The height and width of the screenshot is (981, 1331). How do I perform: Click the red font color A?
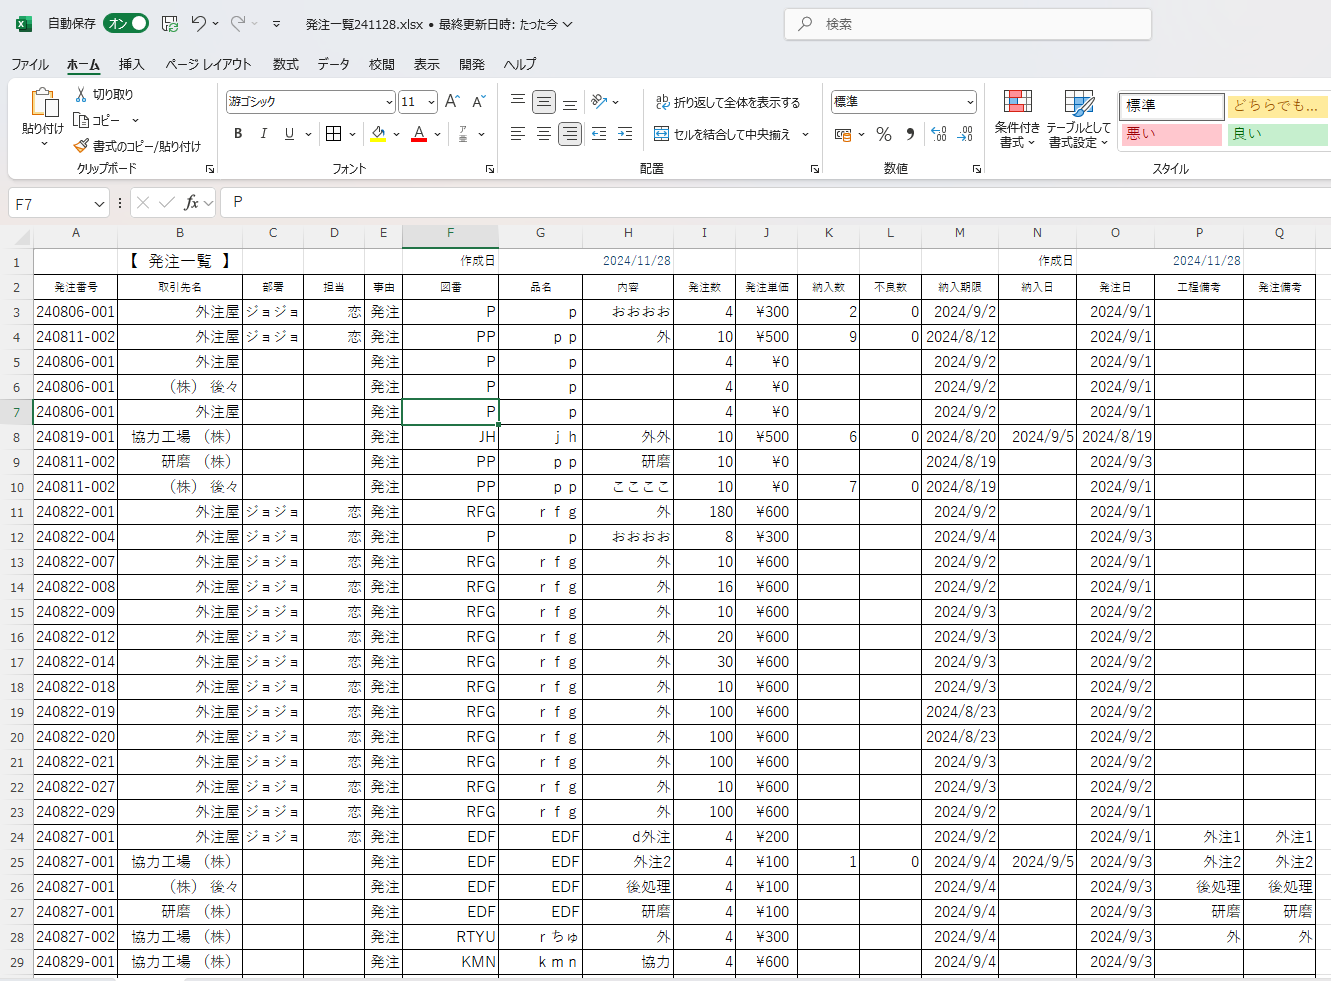click(419, 133)
